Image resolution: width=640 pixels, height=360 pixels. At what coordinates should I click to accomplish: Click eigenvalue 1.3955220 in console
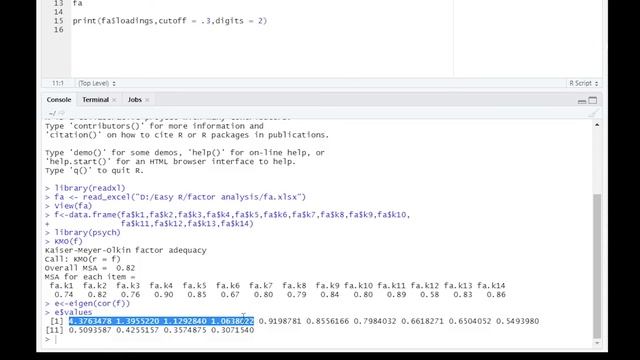(x=138, y=321)
